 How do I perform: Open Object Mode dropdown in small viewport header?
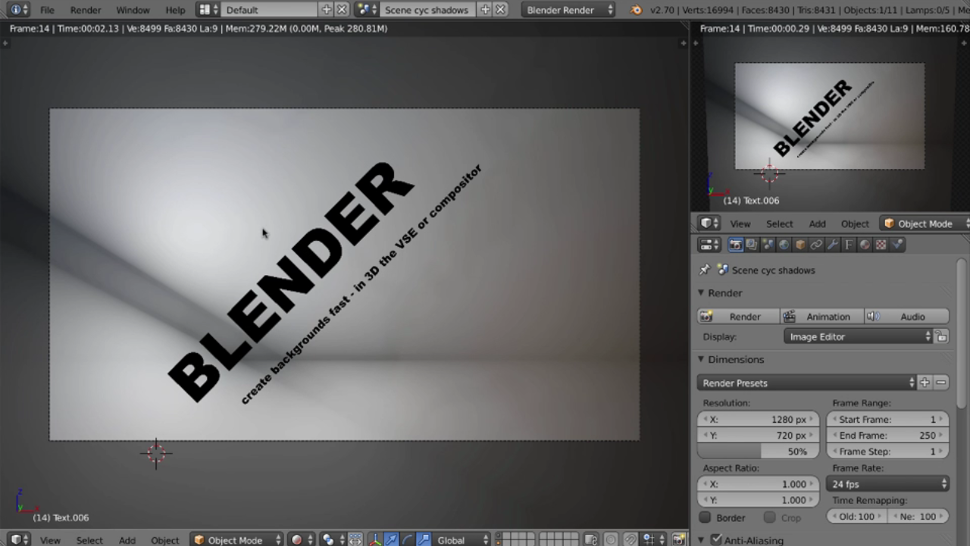click(x=925, y=224)
